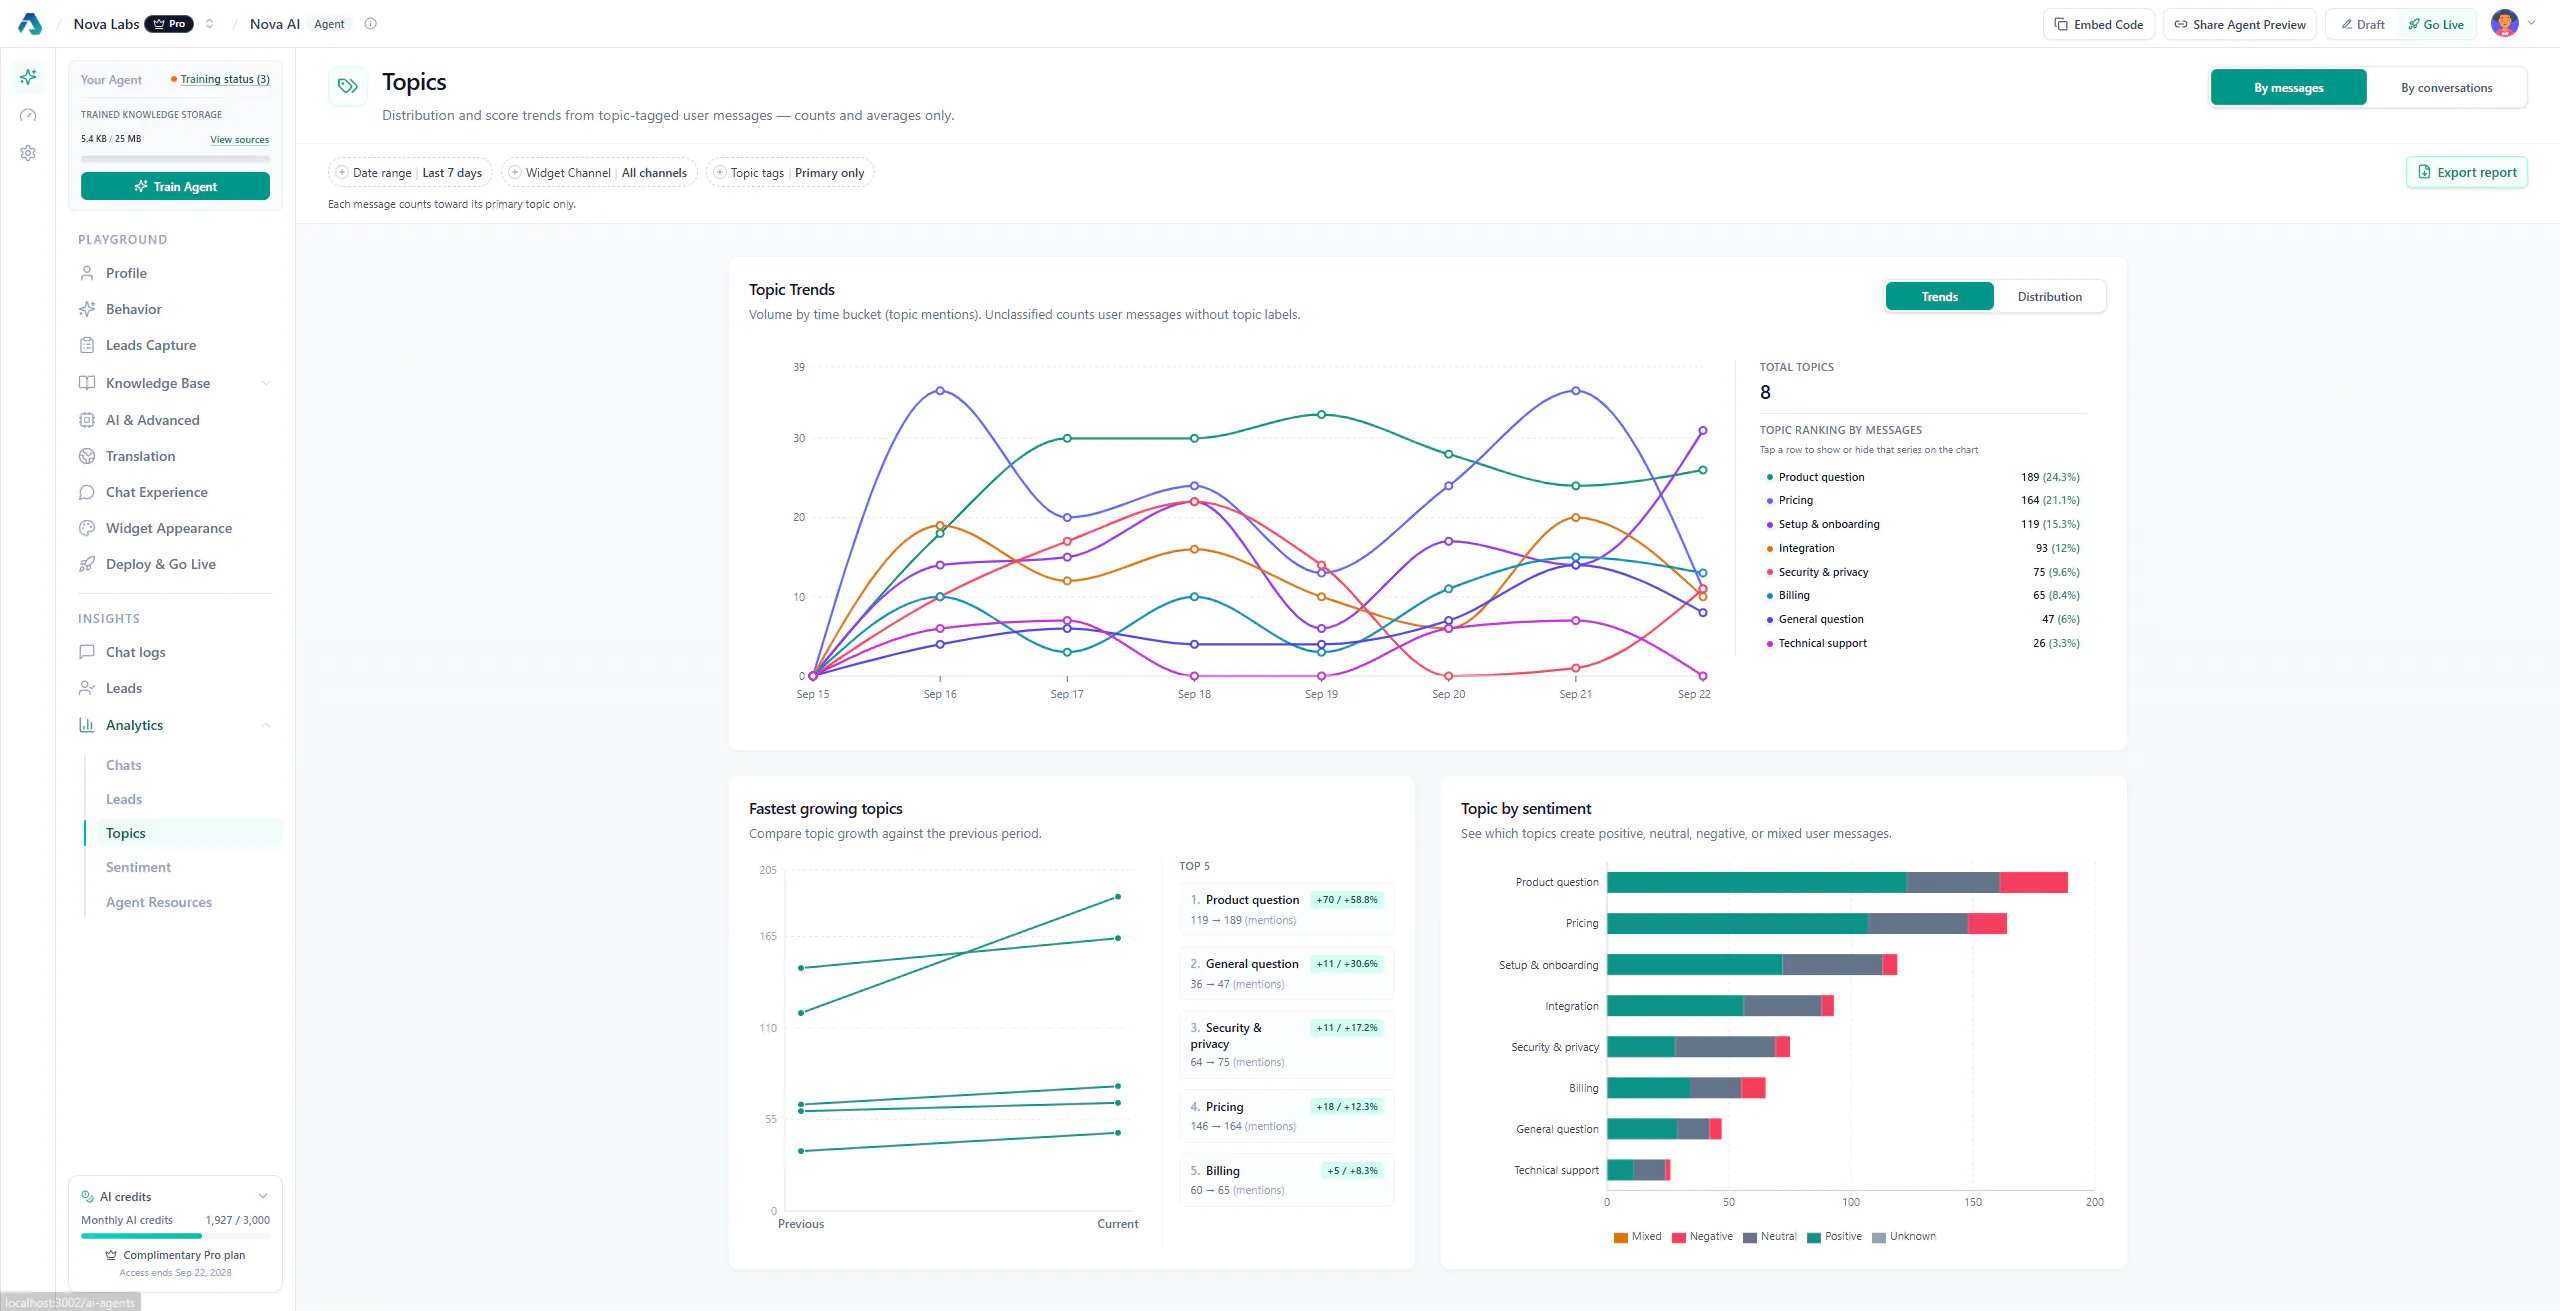The width and height of the screenshot is (2560, 1311).
Task: Click the AI & Advanced chip icon
Action: point(87,420)
